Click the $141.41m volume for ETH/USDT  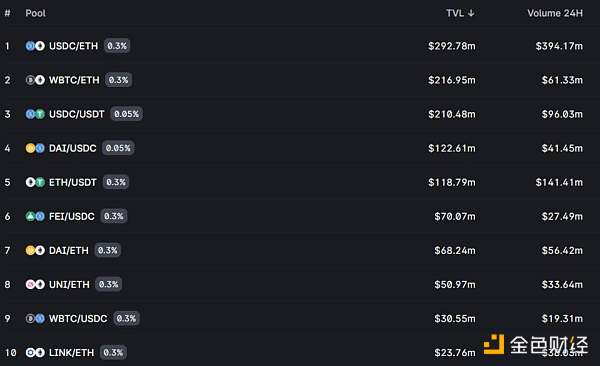tap(559, 183)
